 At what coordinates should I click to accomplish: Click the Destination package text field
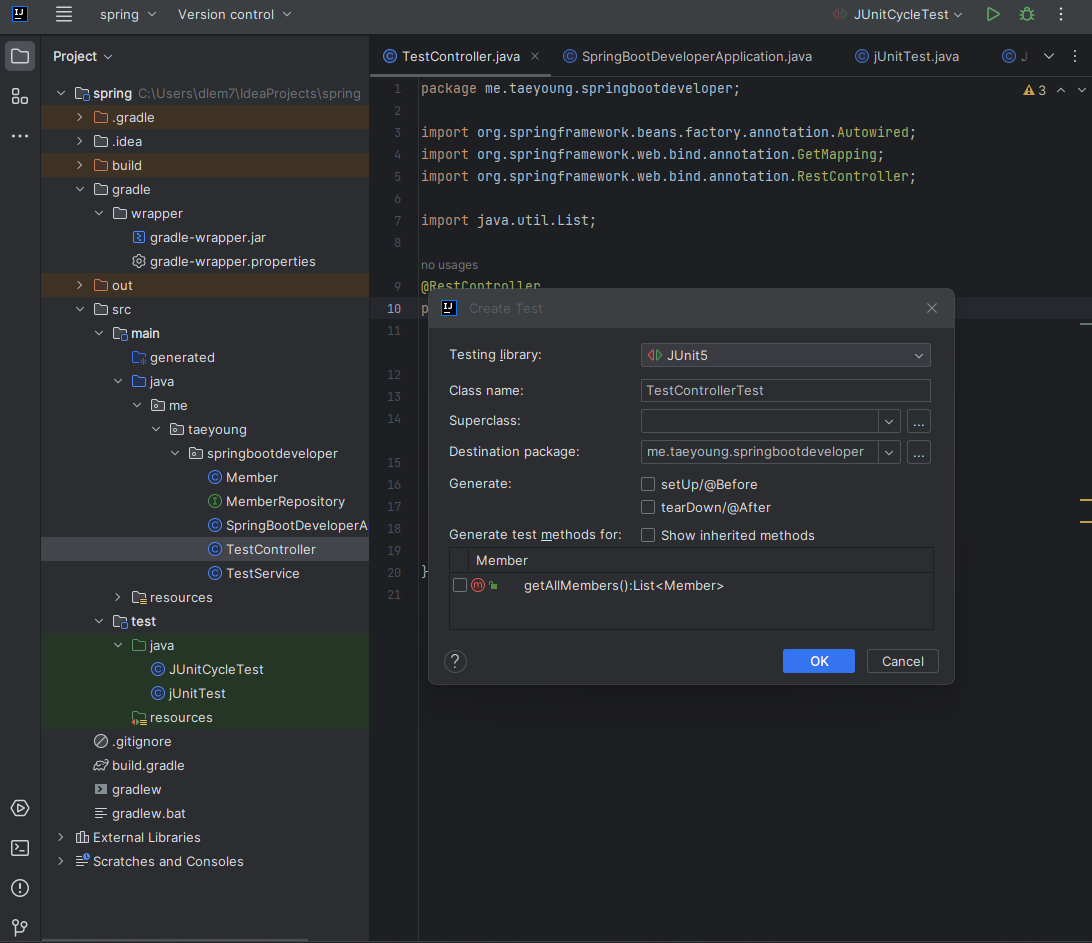pyautogui.click(x=759, y=453)
